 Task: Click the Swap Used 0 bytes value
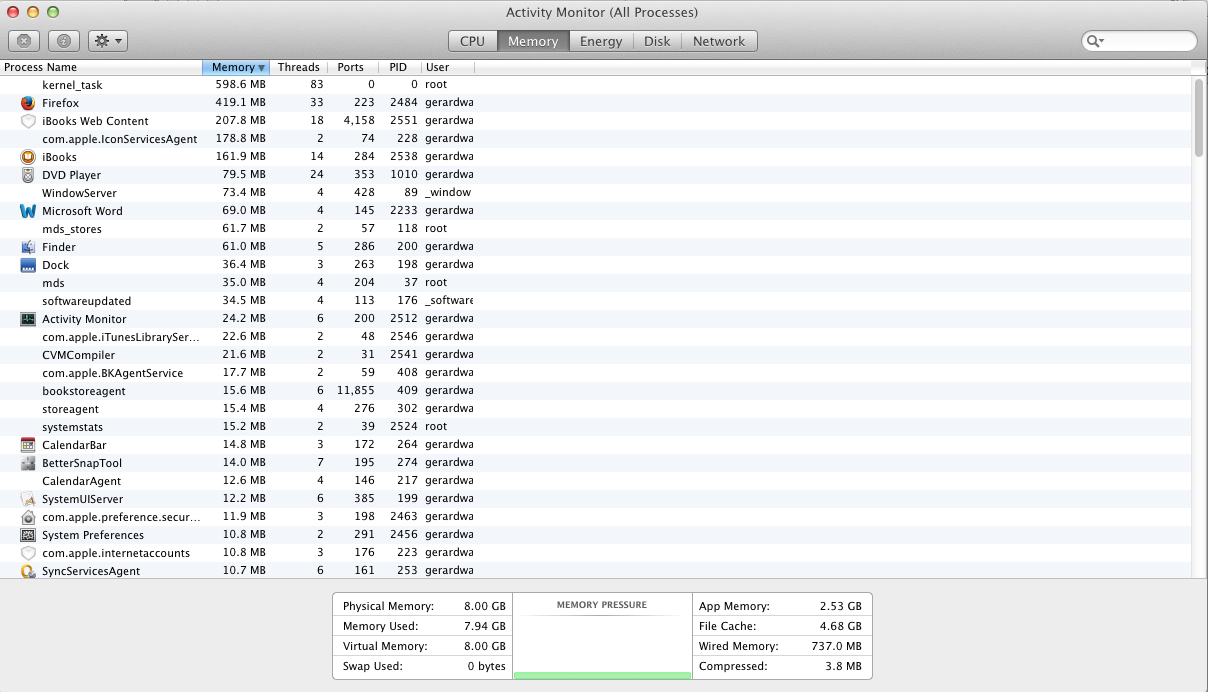487,666
